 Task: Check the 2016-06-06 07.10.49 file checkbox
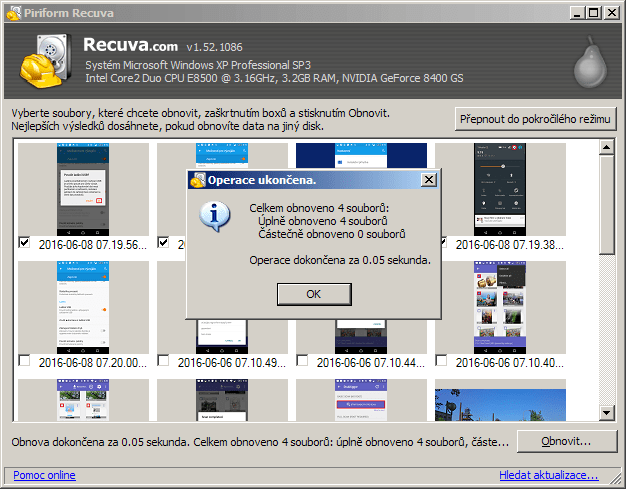click(163, 360)
